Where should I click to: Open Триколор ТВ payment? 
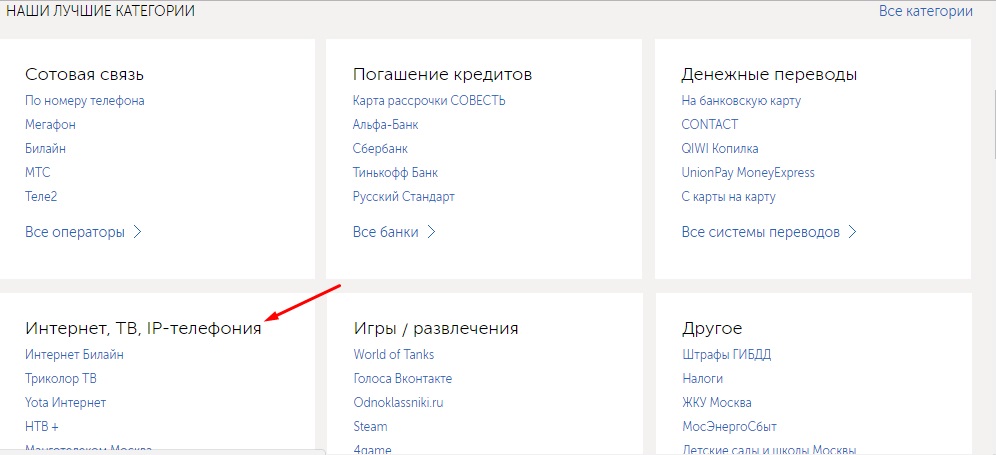click(x=61, y=378)
